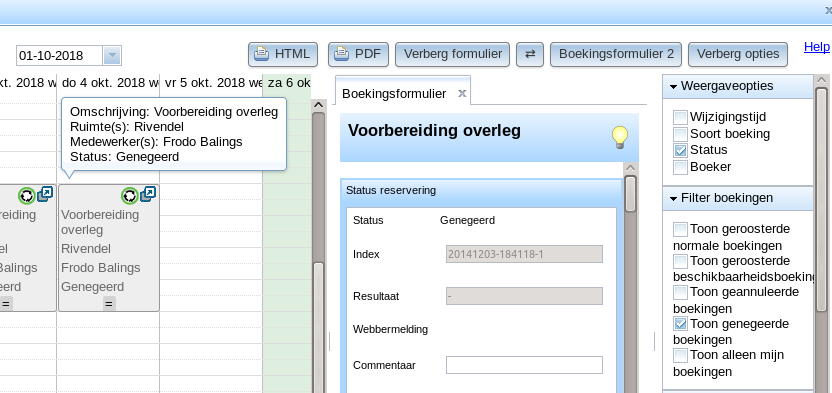
Task: Click green recurrence icon on Wednesday booking
Action: click(27, 196)
